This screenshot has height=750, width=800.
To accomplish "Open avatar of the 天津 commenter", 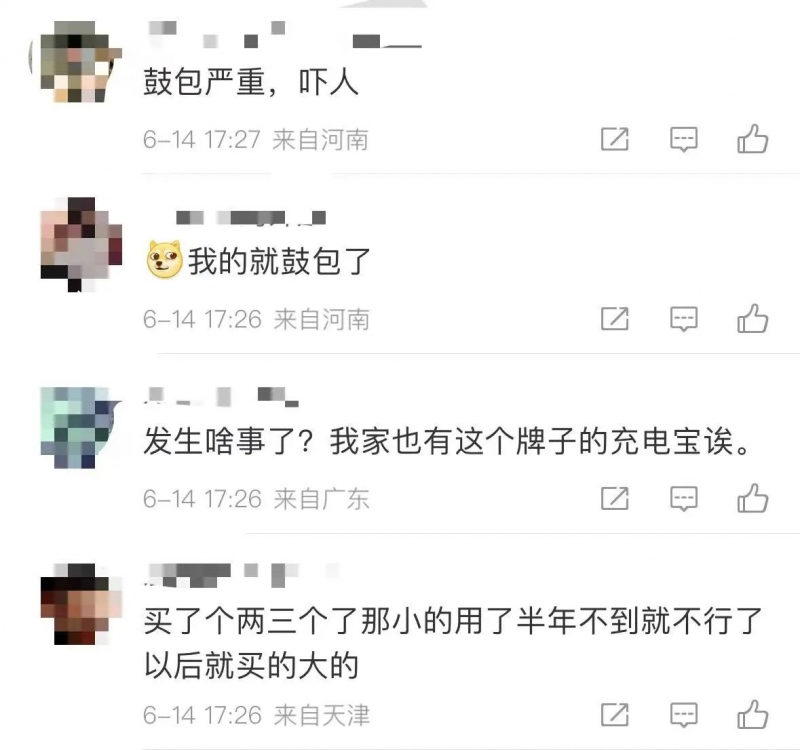I will (81, 604).
